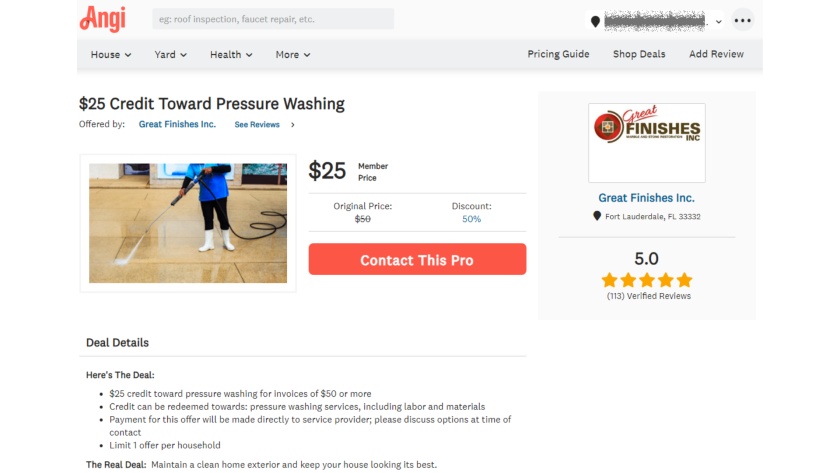
Task: Expand the Yard menu
Action: coord(170,55)
